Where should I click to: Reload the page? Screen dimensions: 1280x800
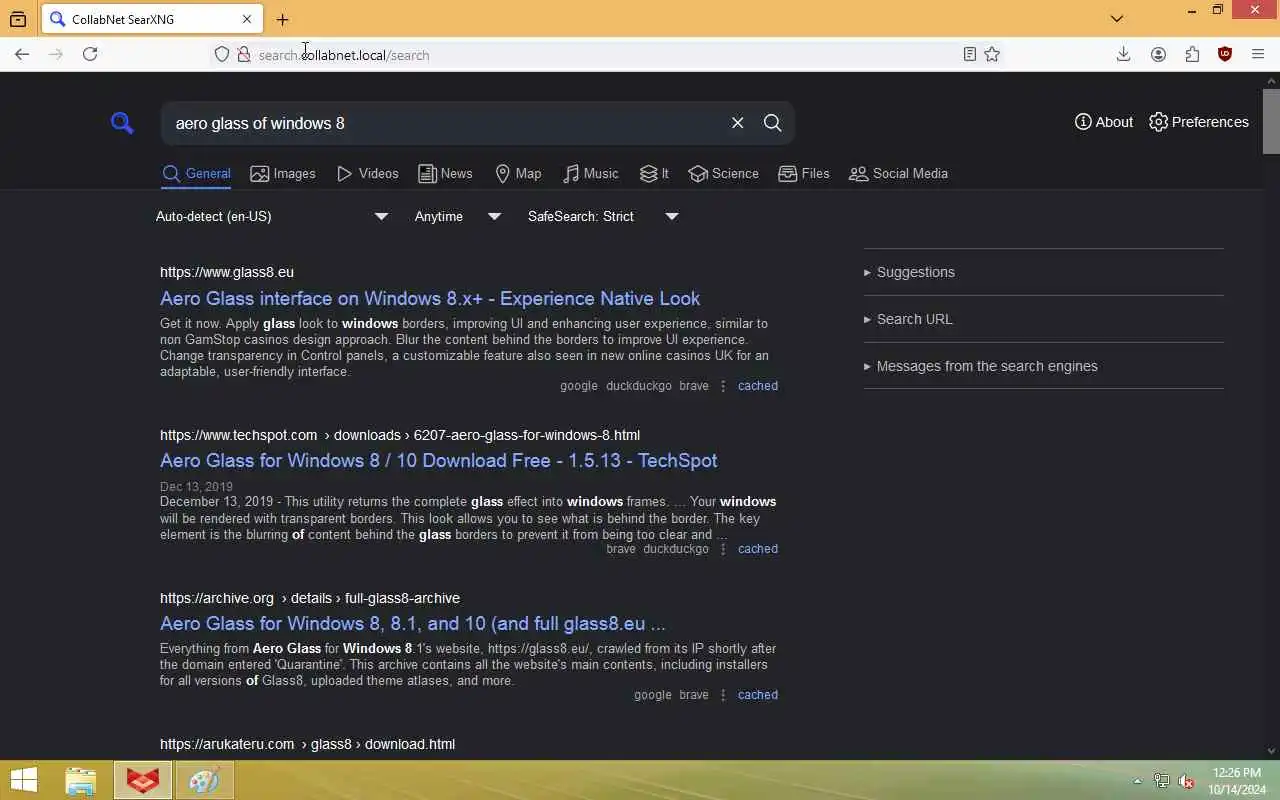(90, 55)
